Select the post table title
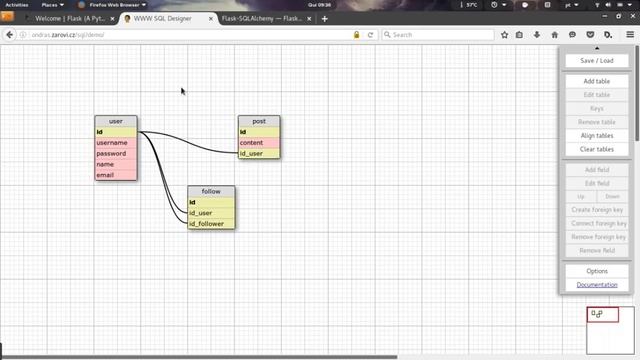Screen dimensions: 640x360 pyautogui.click(x=259, y=121)
